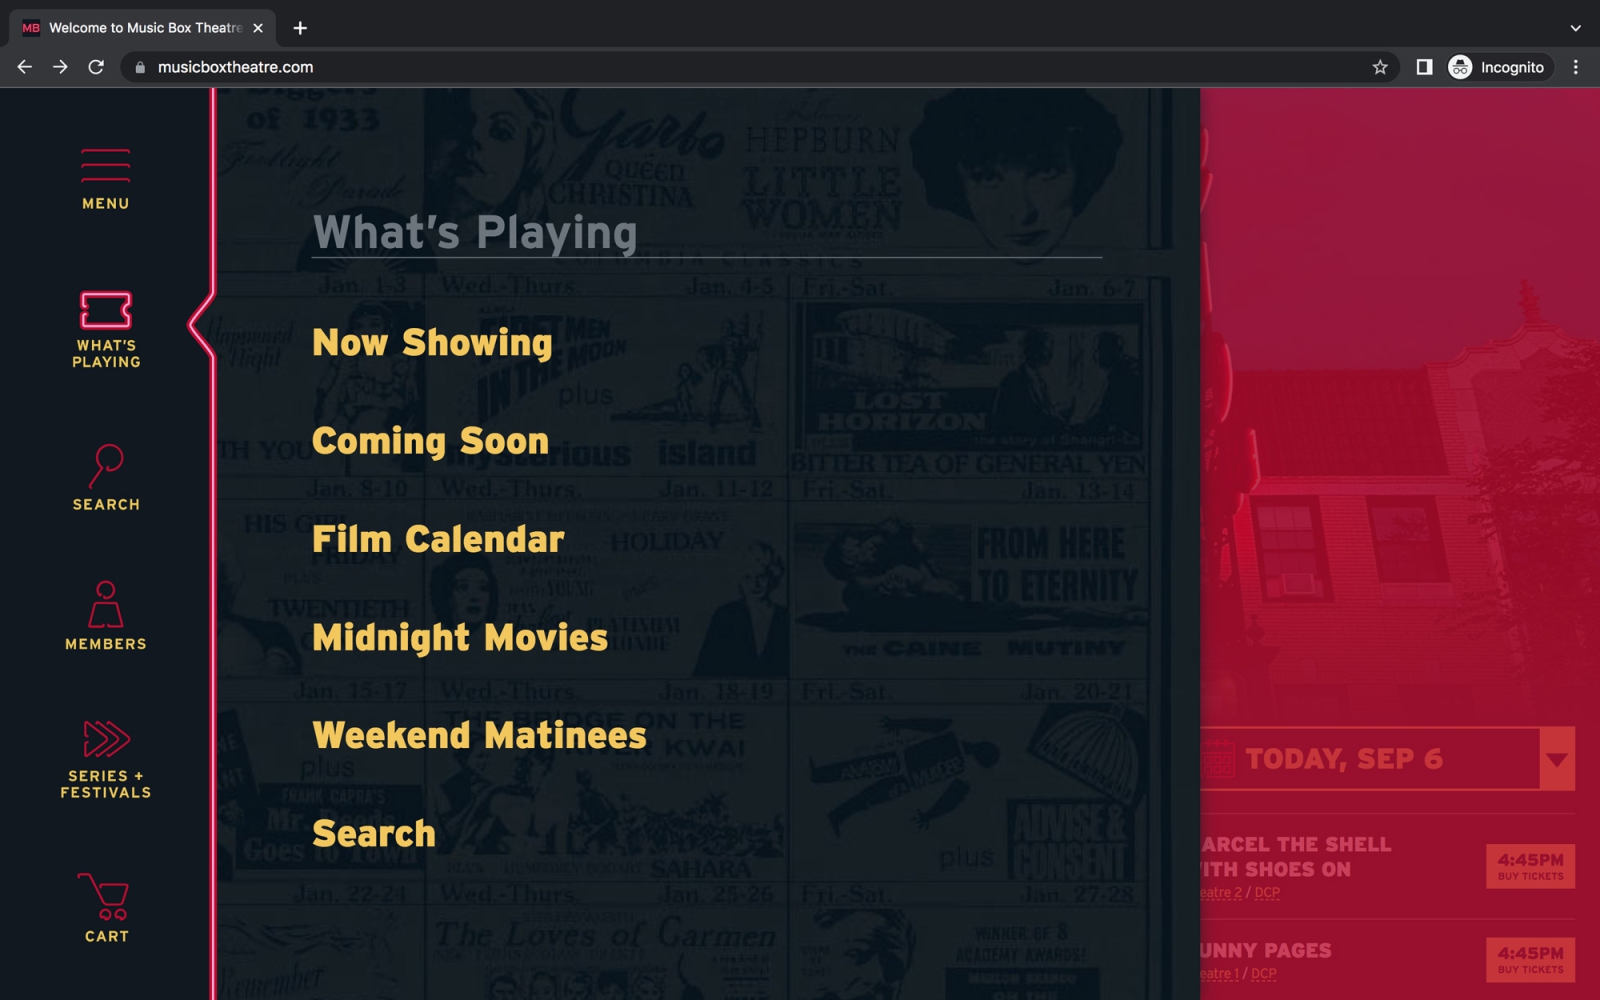Open Marcel the Shell With Shoes On title
This screenshot has height=1000, width=1600.
[1296, 857]
